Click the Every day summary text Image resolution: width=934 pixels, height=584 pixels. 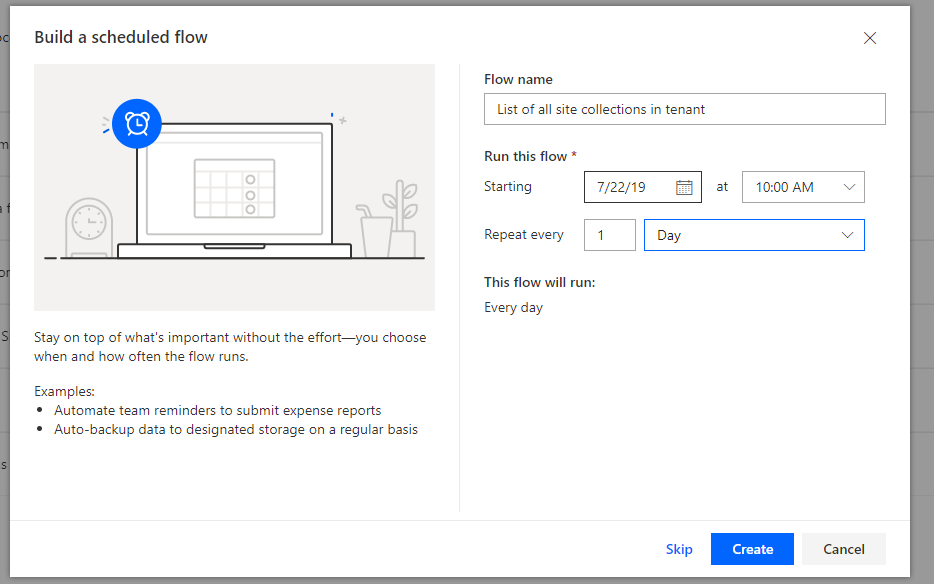[x=513, y=307]
